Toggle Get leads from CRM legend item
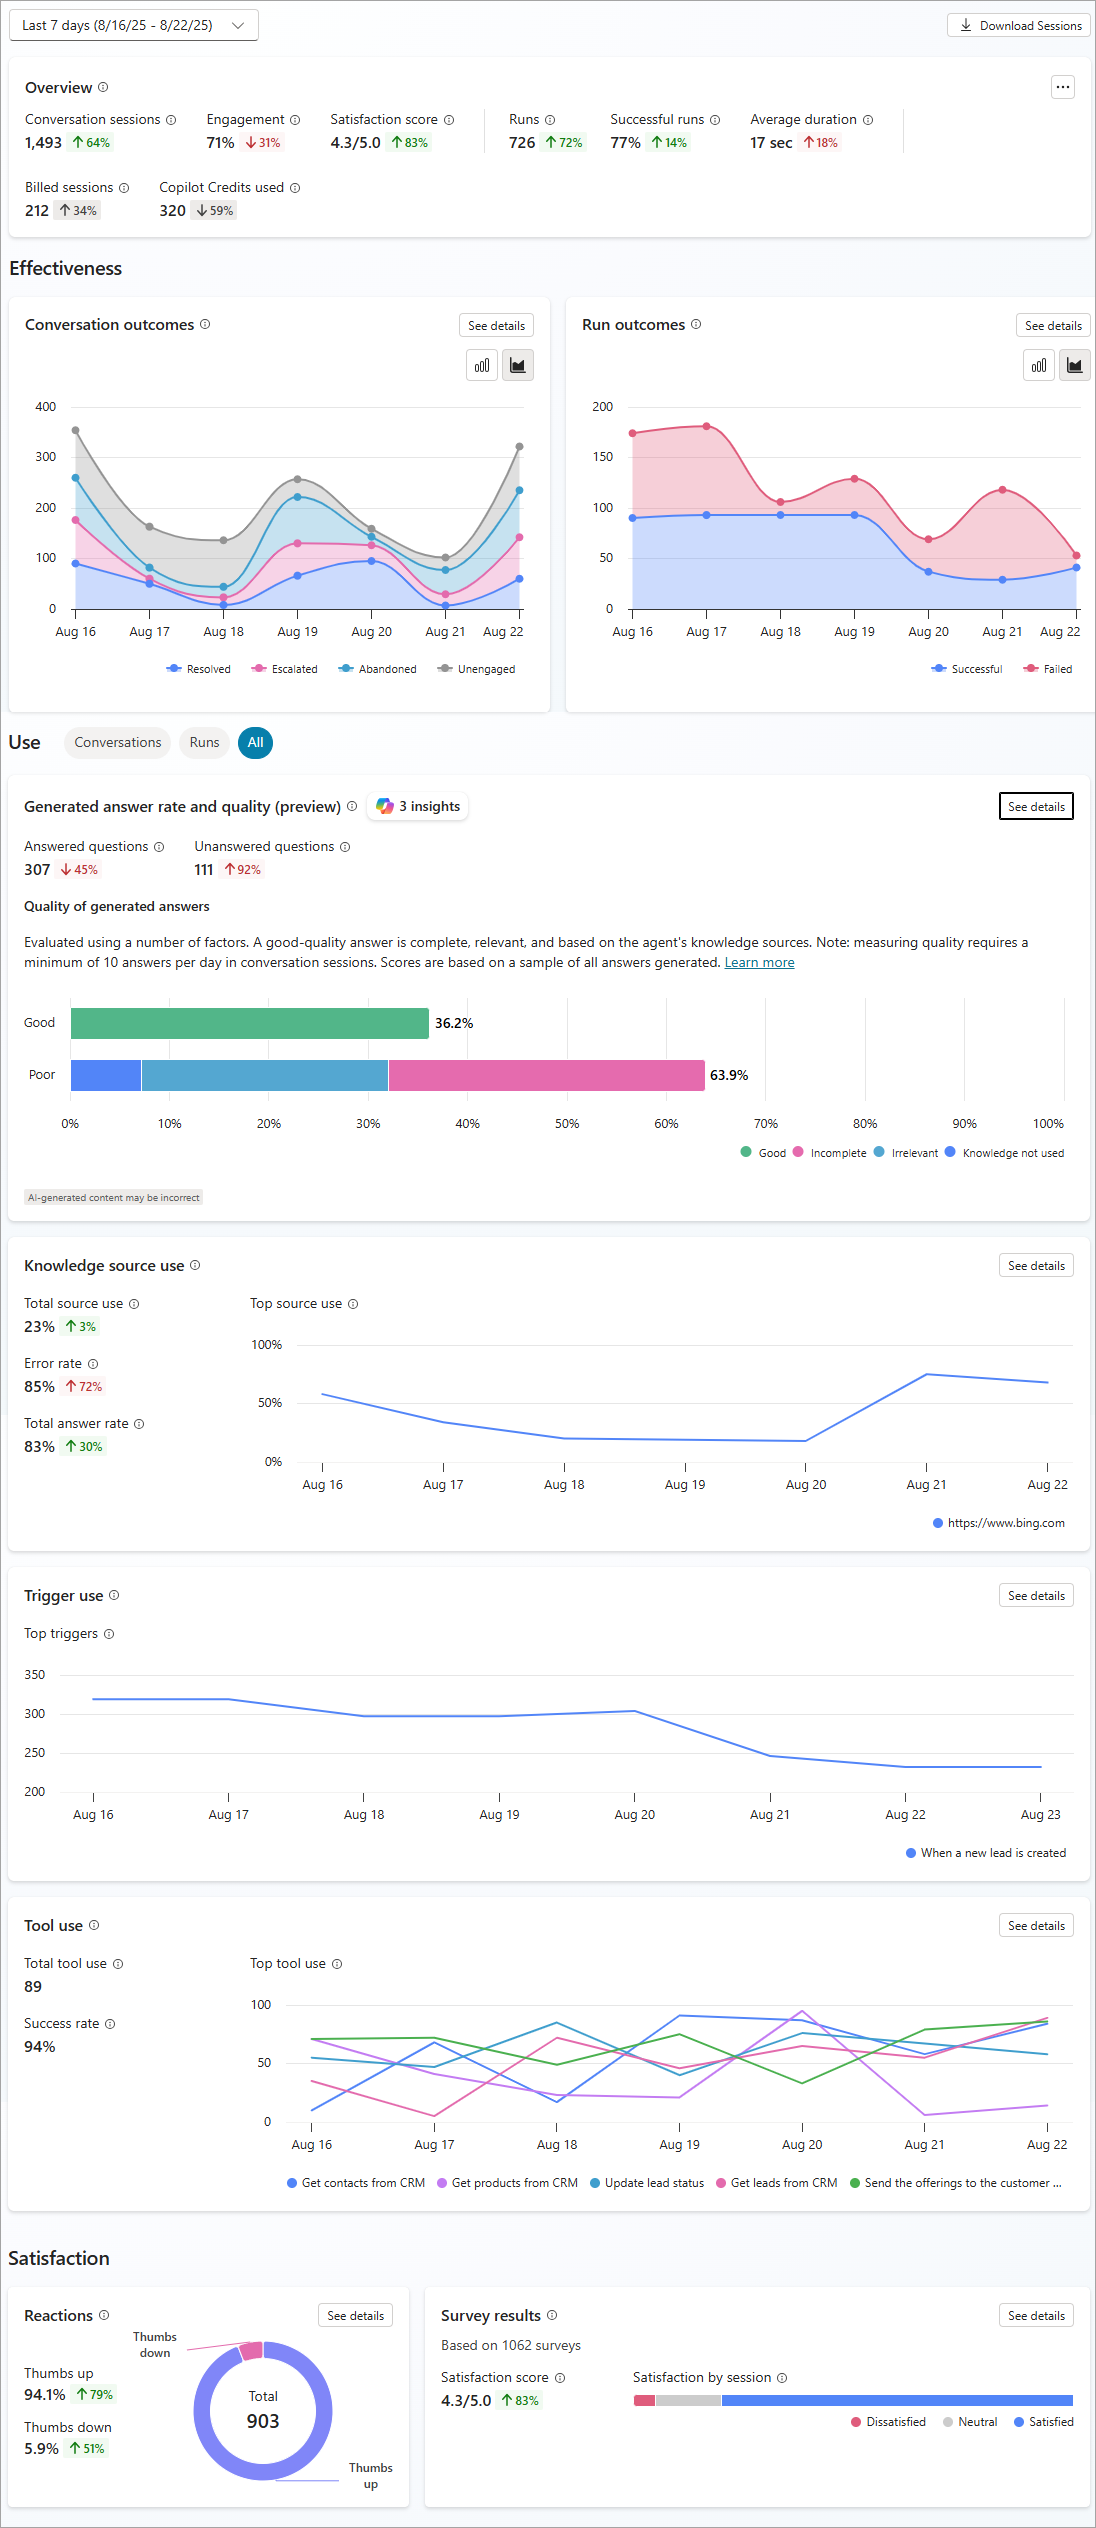The image size is (1096, 2528). click(776, 2183)
